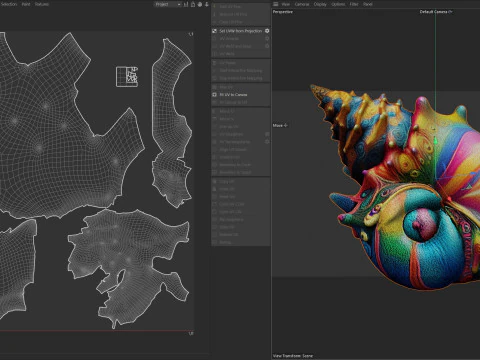Open the Selection menu
The height and width of the screenshot is (360, 480).
(x=9, y=4)
